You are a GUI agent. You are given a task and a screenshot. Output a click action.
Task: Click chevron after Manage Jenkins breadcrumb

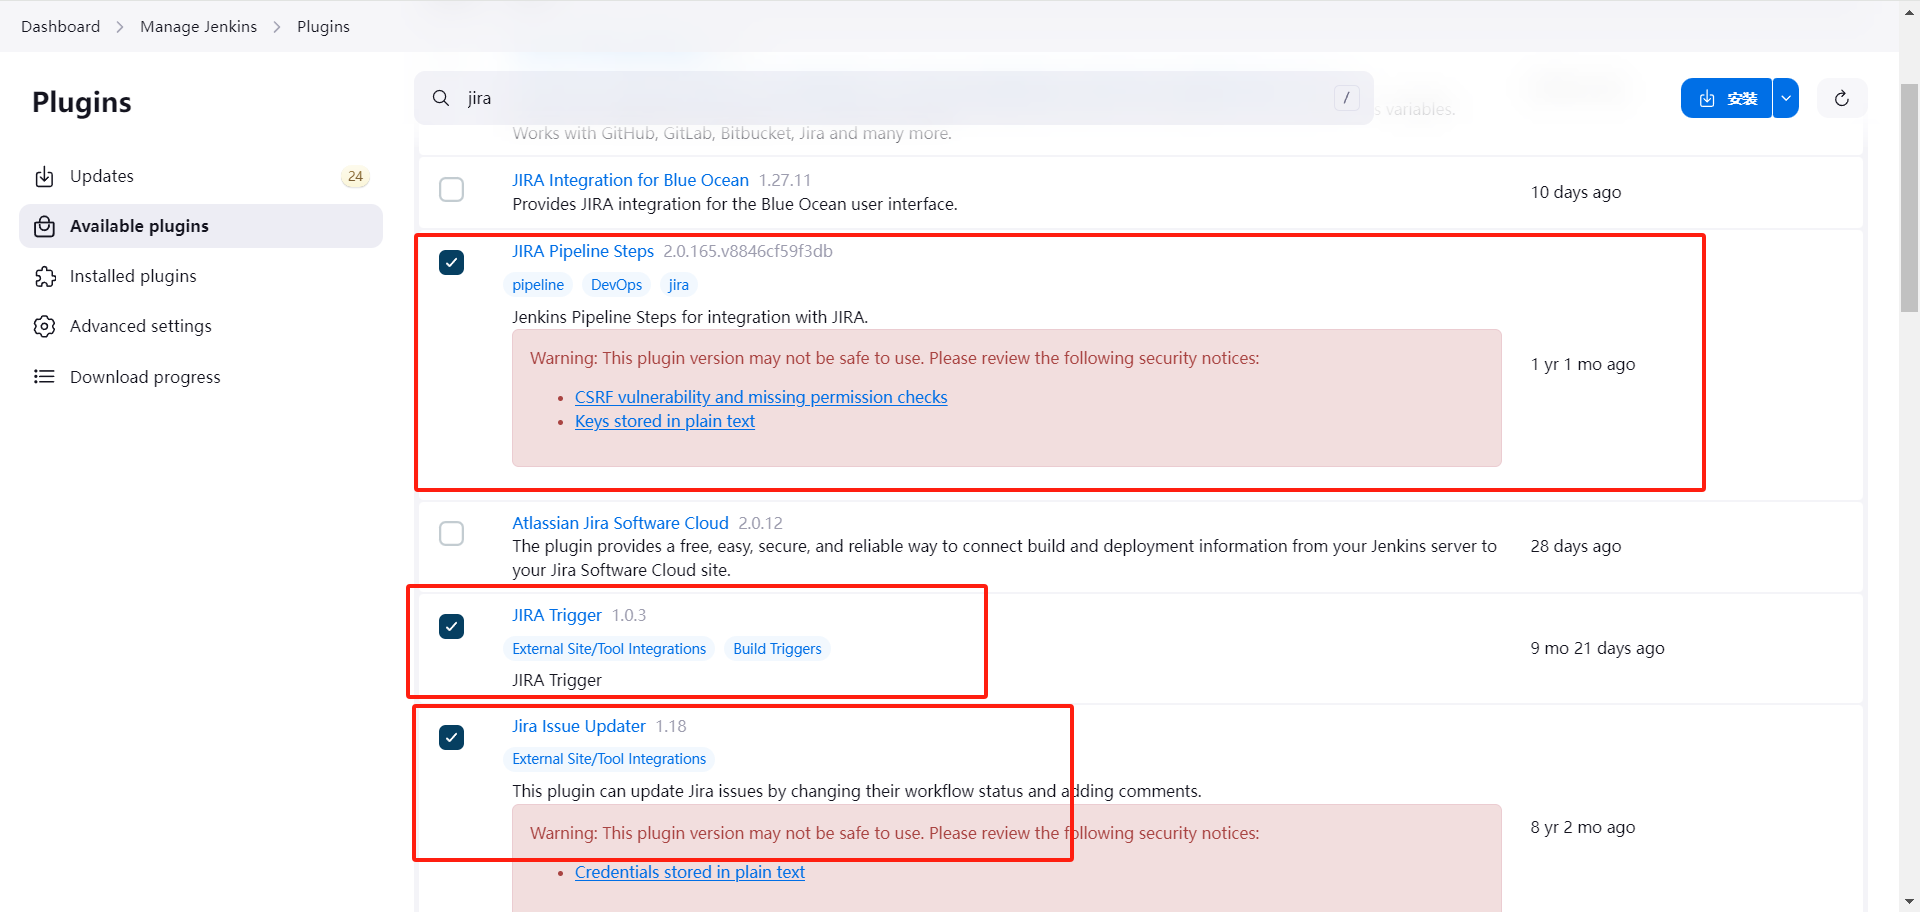(x=277, y=27)
